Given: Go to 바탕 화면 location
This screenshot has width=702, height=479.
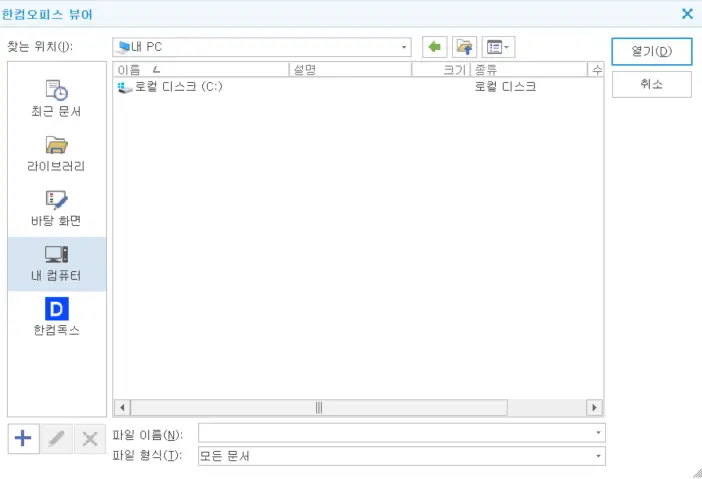Looking at the screenshot, I should [56, 209].
